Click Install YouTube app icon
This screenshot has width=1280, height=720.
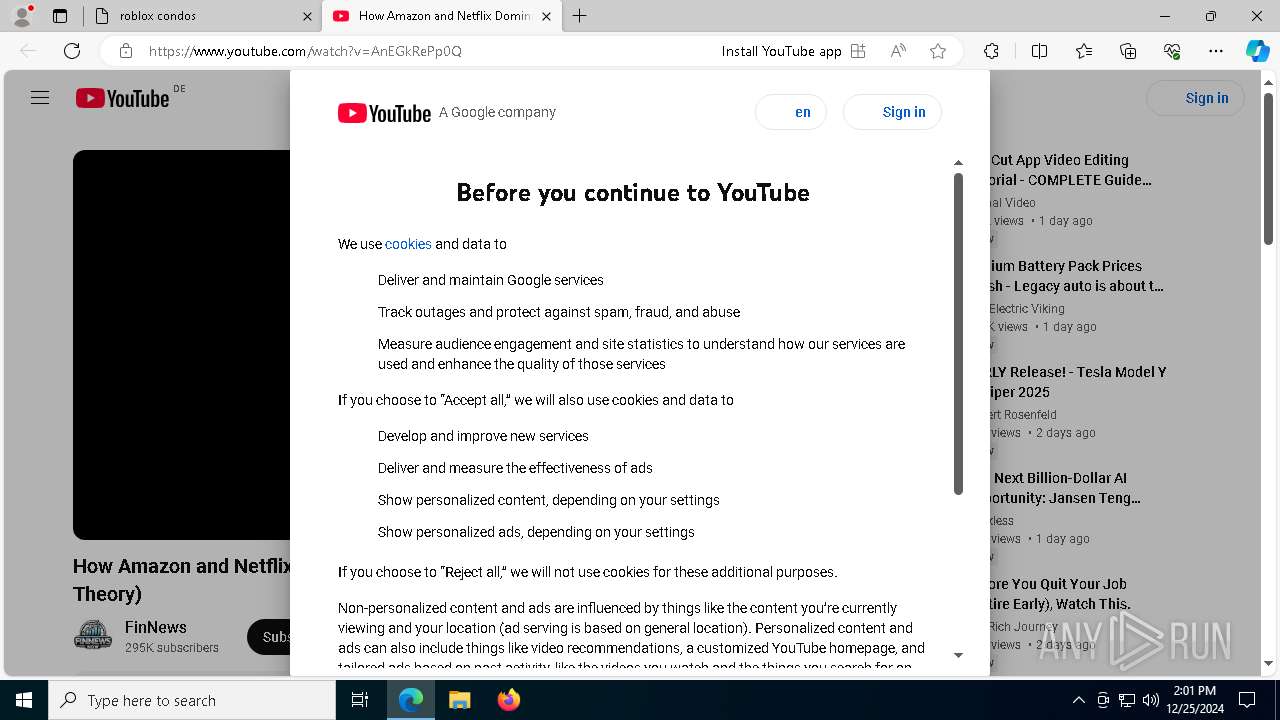click(x=858, y=51)
